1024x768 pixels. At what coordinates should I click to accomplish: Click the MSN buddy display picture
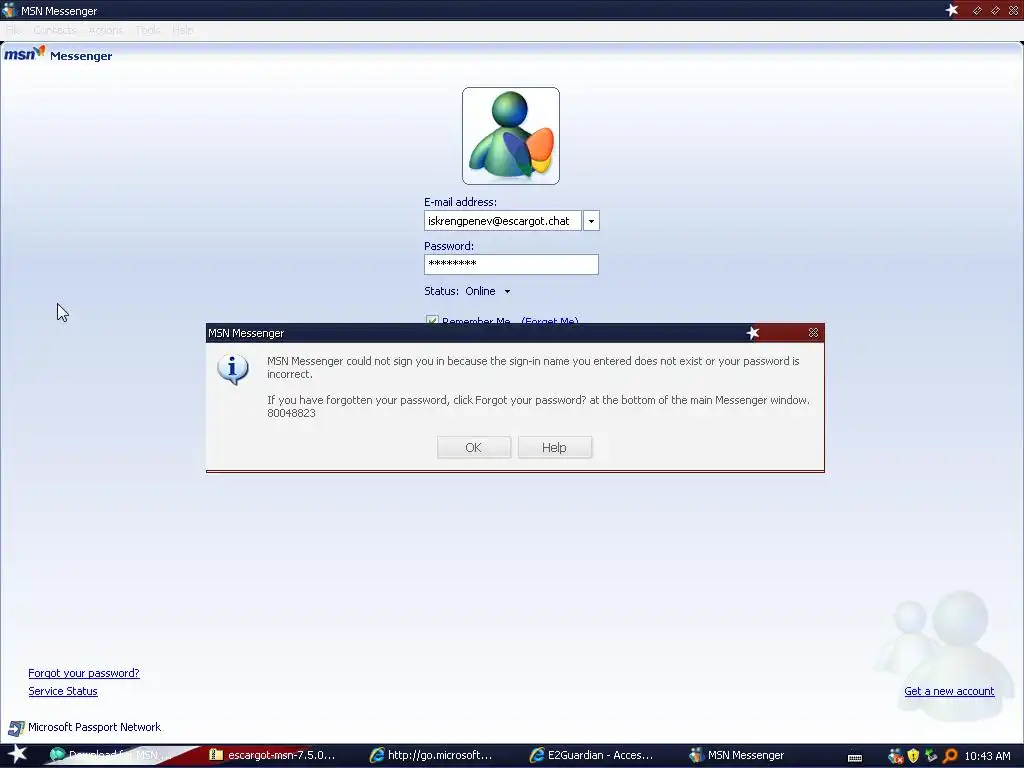511,136
